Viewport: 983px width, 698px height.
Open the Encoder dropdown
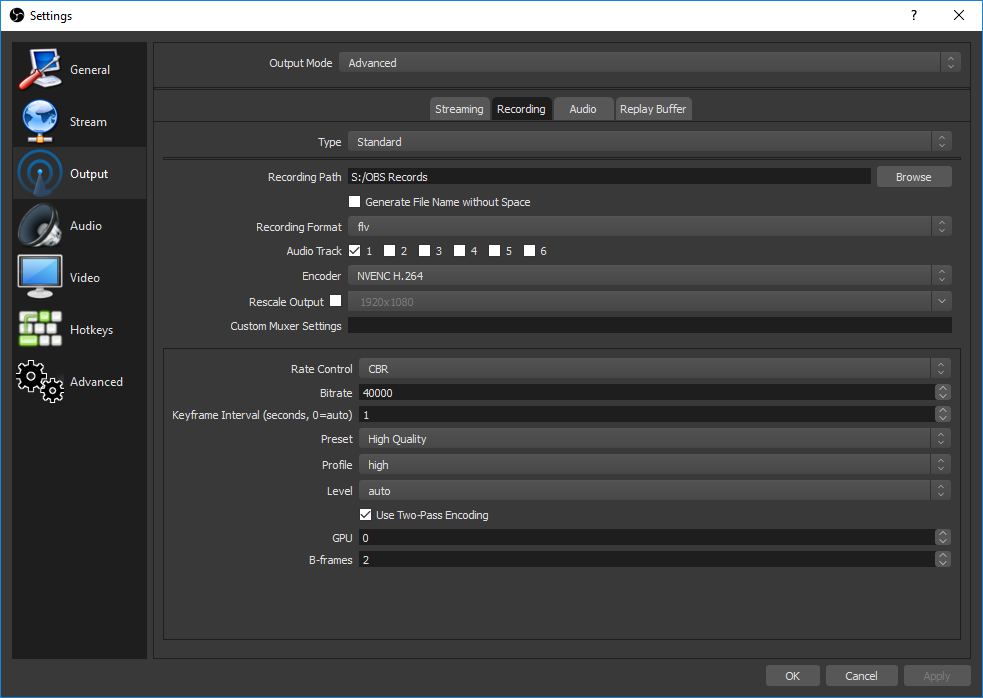(649, 275)
